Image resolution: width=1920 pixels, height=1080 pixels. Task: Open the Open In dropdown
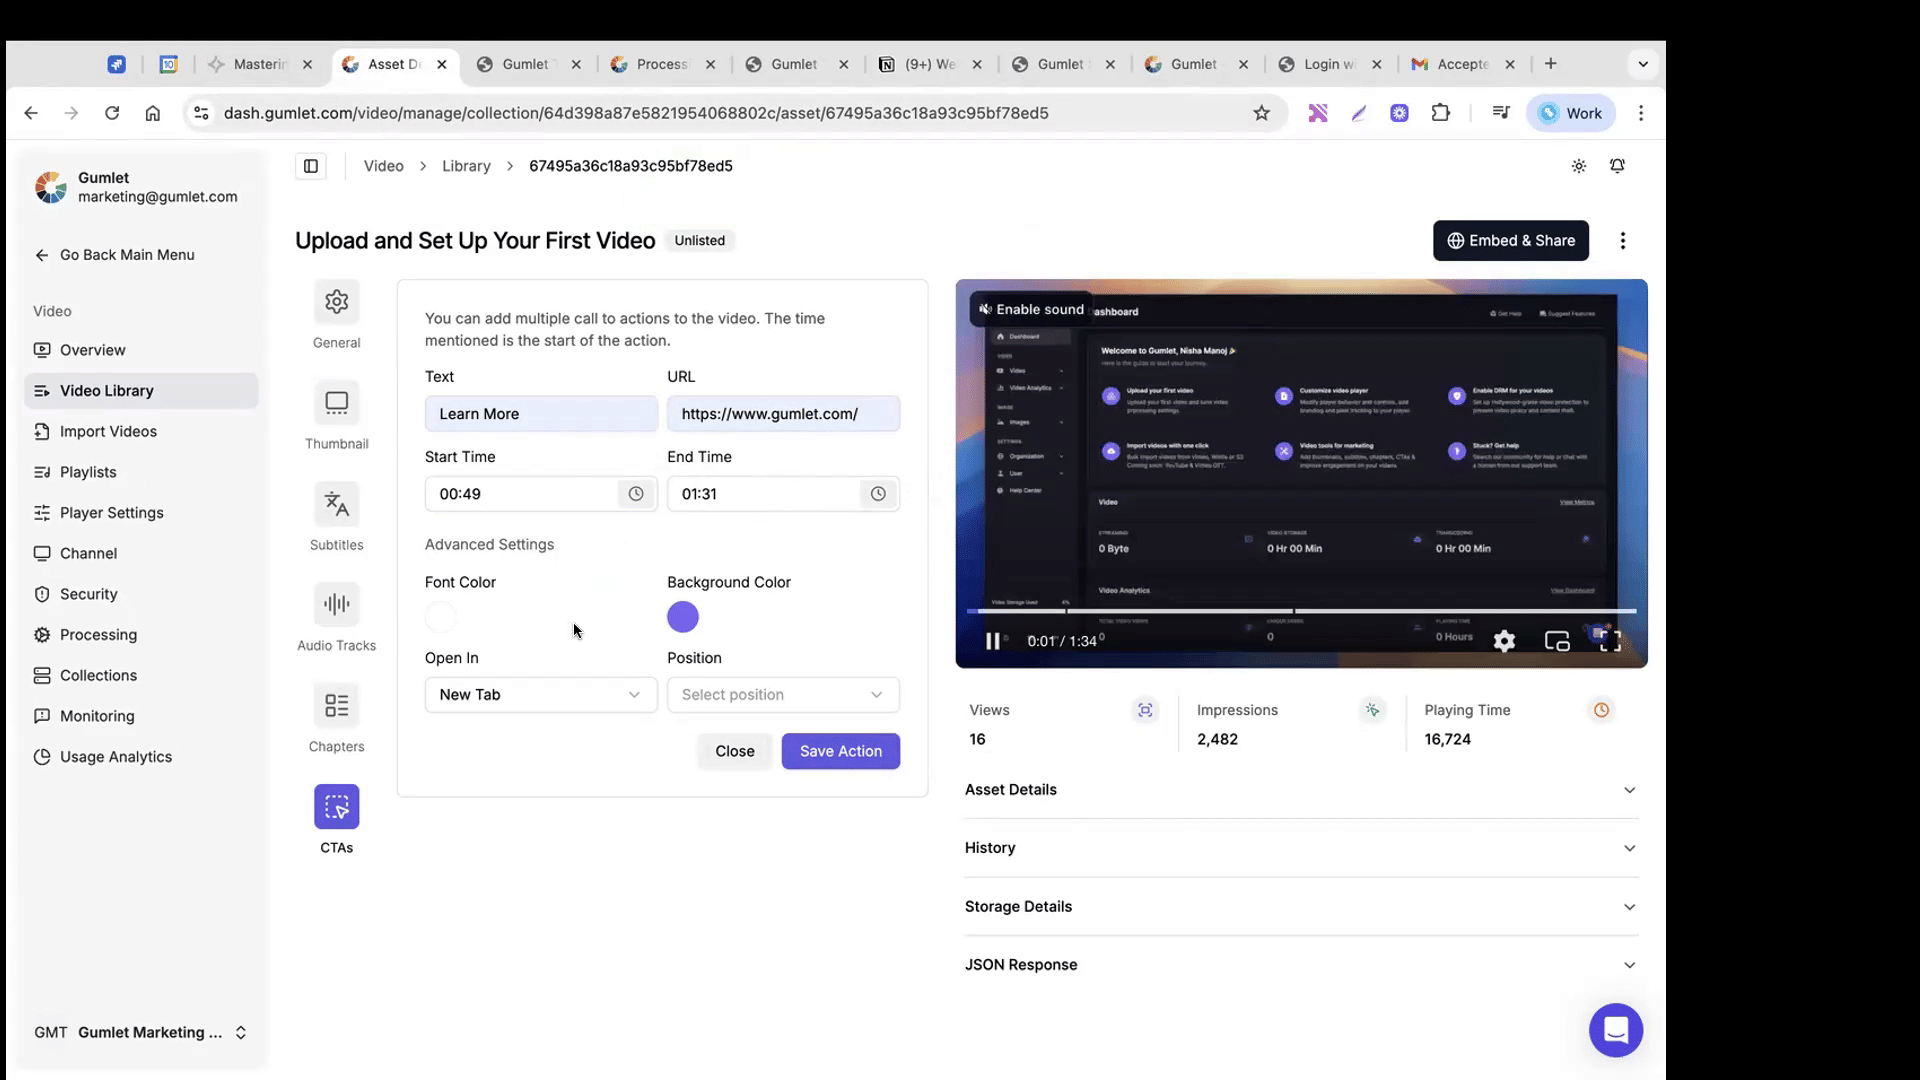[x=540, y=695]
